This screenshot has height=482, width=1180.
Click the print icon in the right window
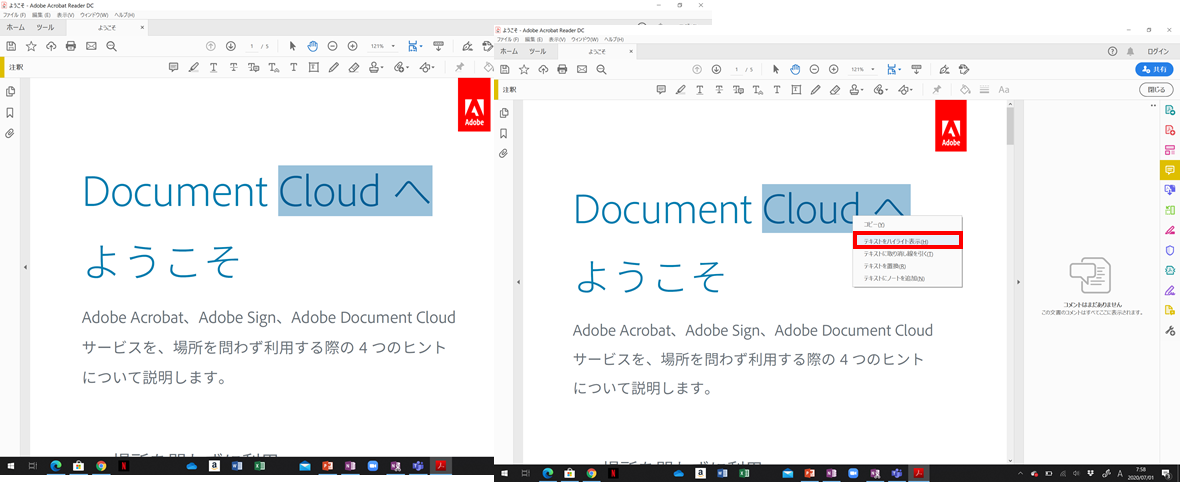[562, 69]
